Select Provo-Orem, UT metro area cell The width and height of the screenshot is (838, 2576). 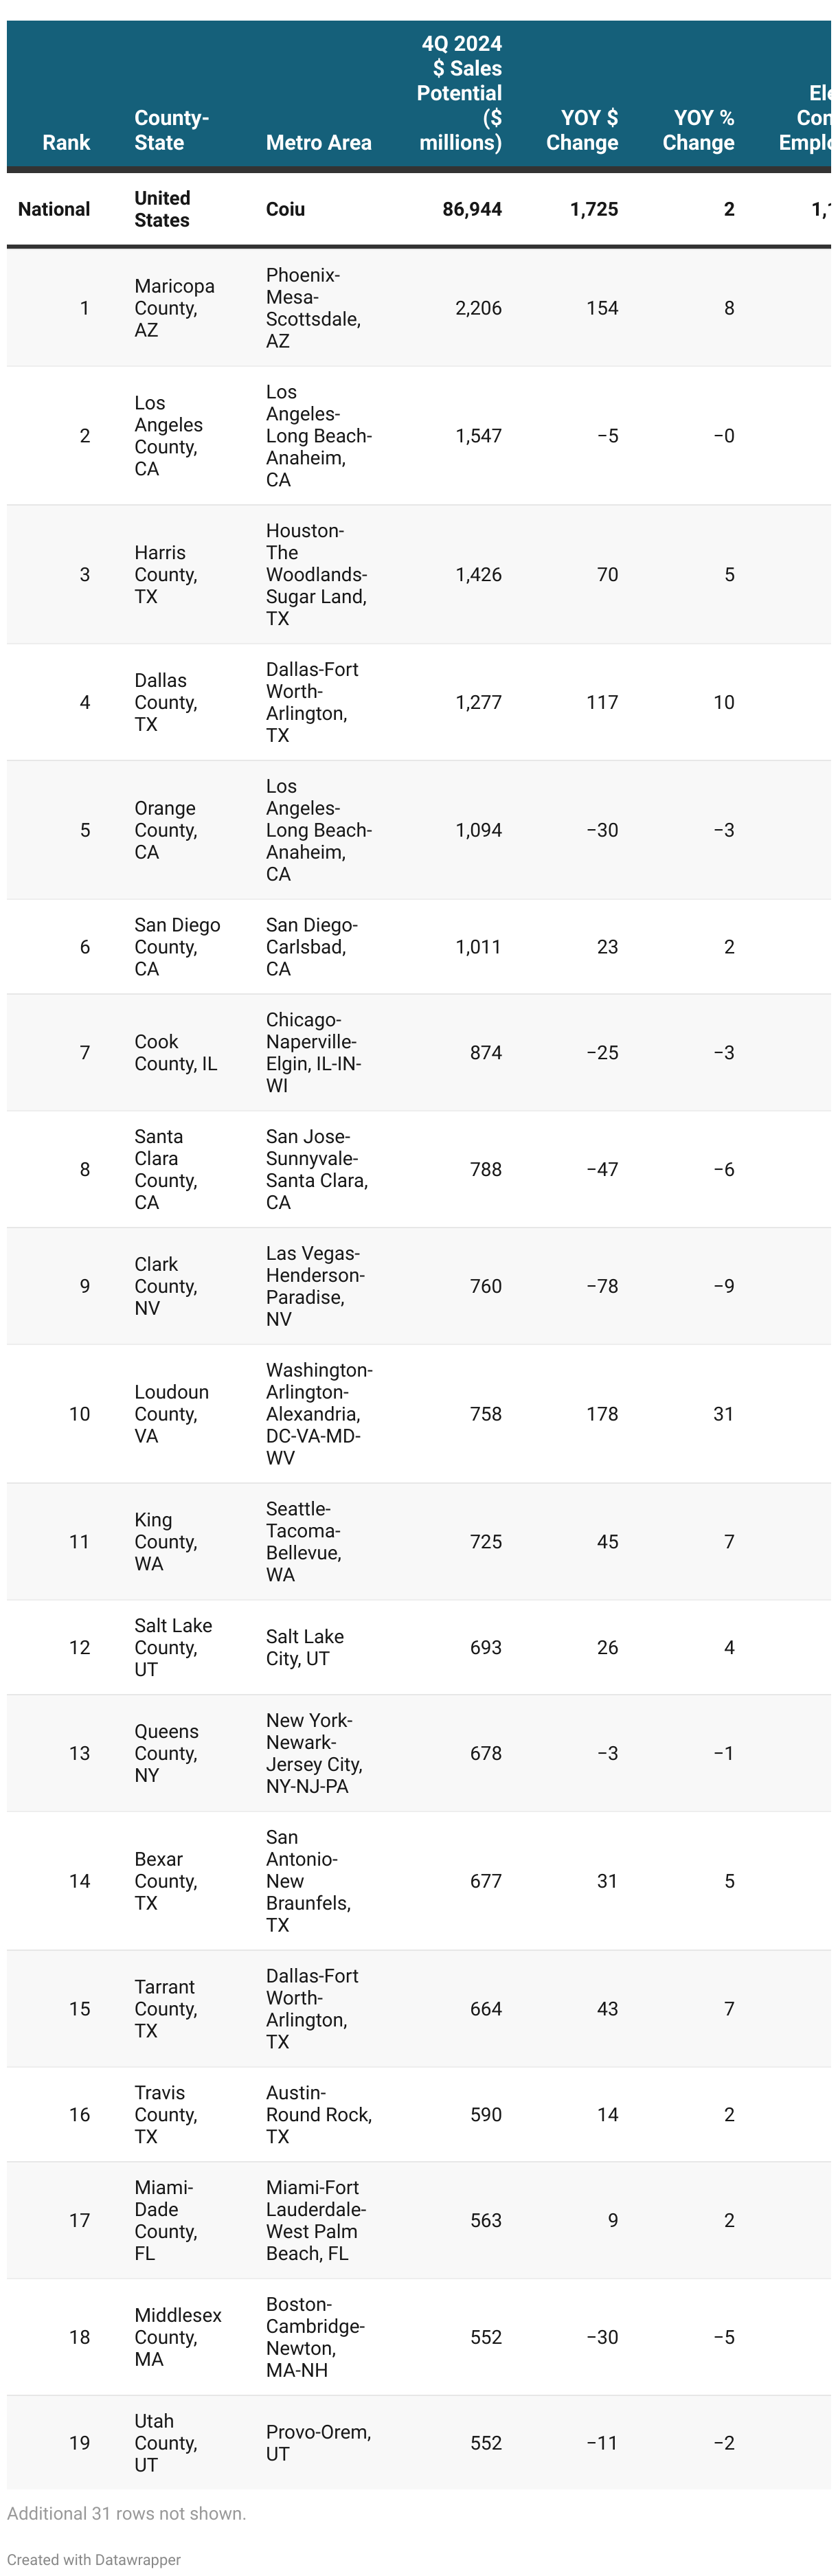[x=318, y=2443]
